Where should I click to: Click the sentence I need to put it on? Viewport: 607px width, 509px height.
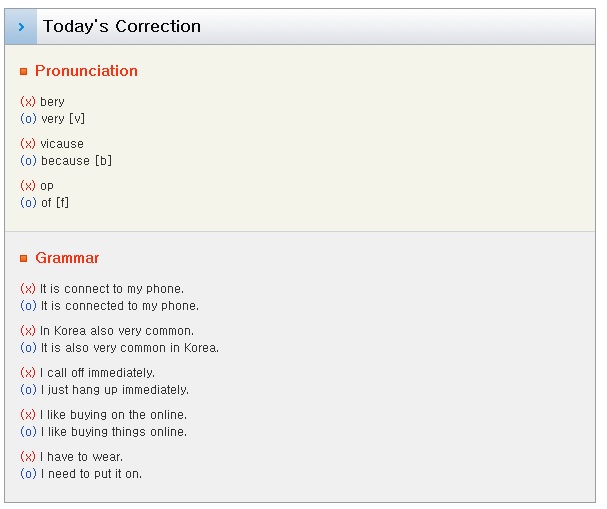91,474
